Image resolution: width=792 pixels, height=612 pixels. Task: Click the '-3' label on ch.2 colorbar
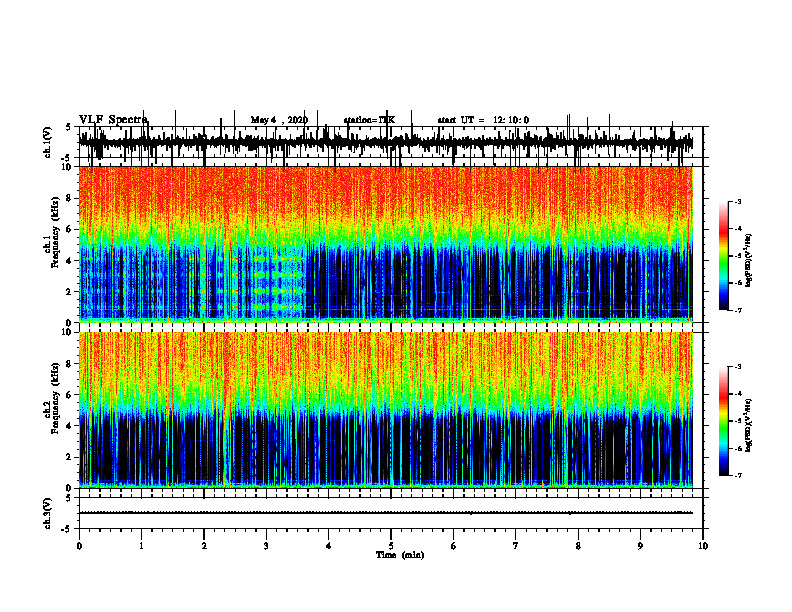tap(737, 367)
